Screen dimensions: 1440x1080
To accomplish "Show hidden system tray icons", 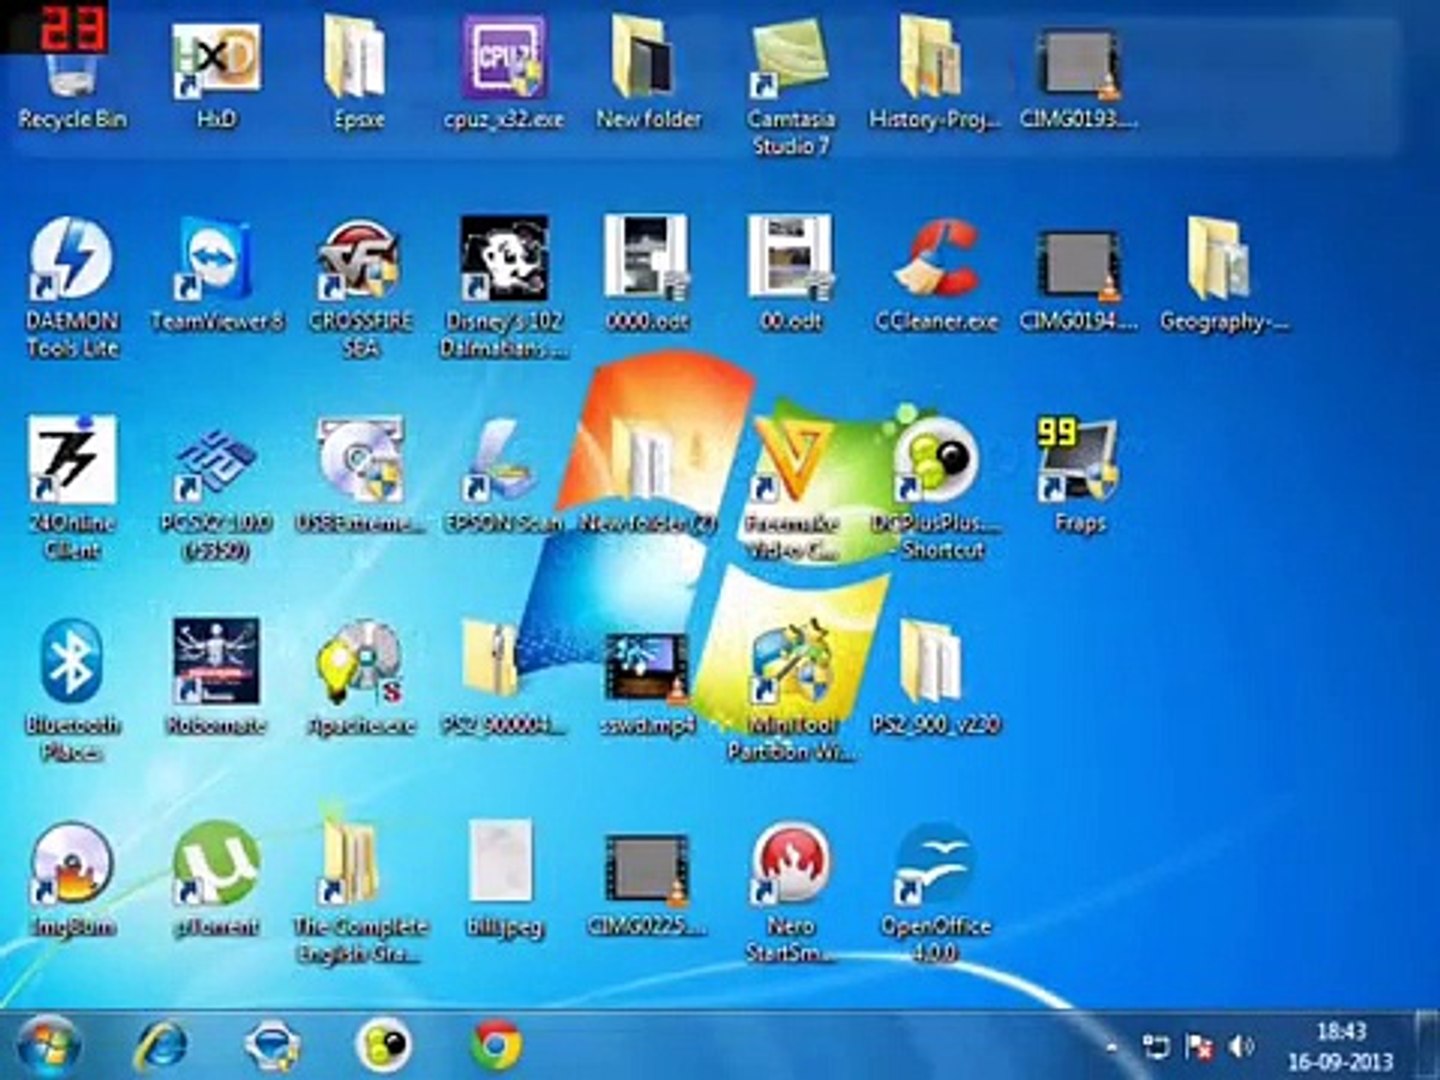I will (x=1112, y=1048).
